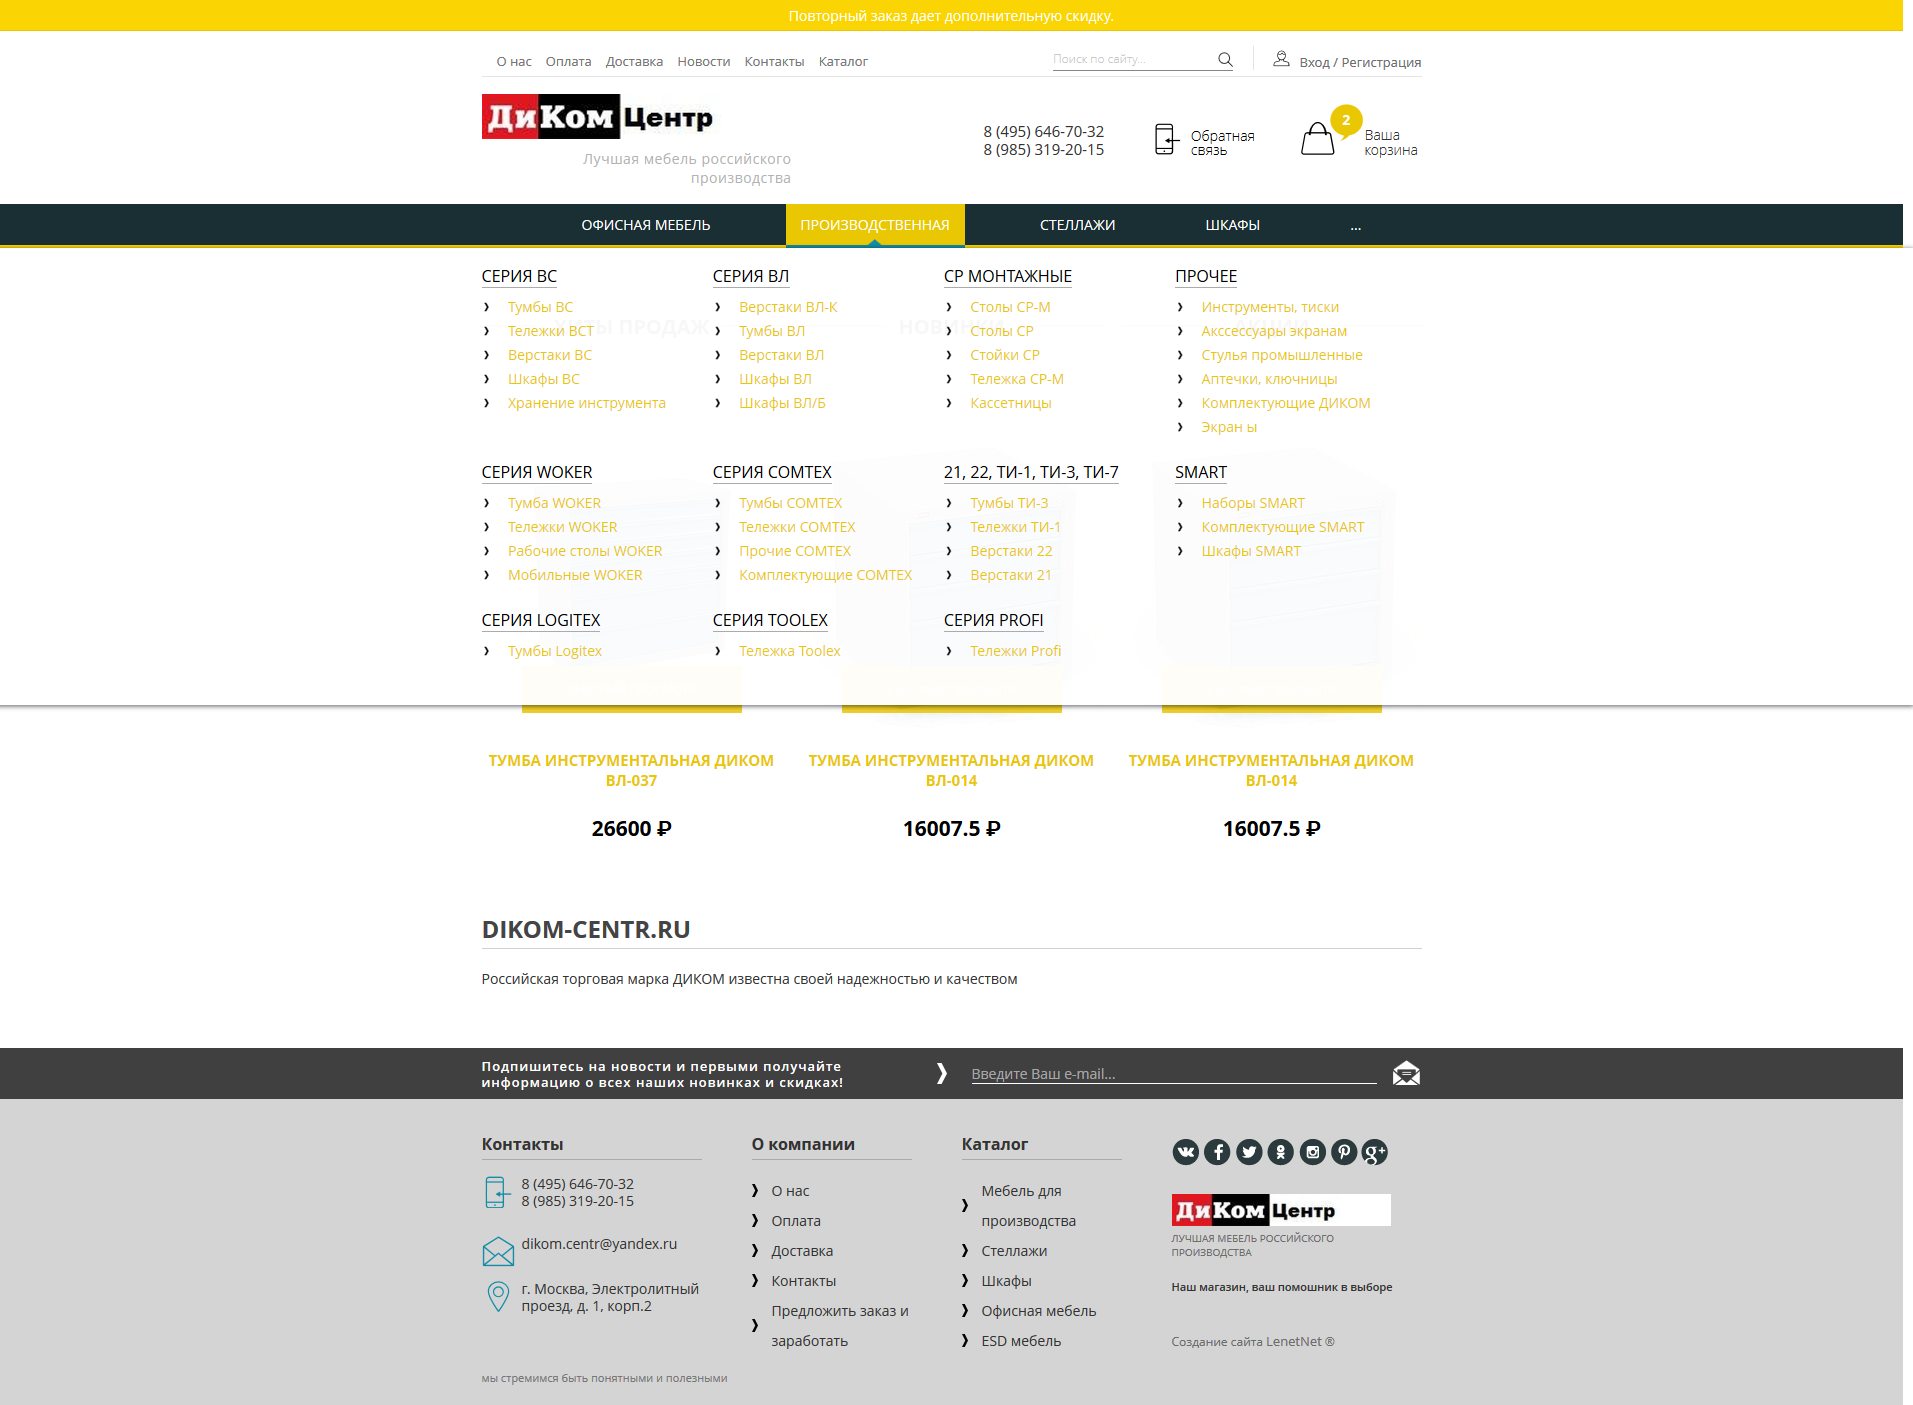Open the VK social icon
Viewport: 1913px width, 1405px height.
[x=1186, y=1152]
